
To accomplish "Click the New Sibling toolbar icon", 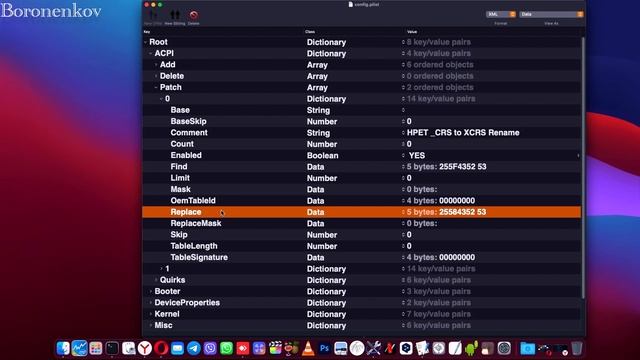I will [x=175, y=15].
